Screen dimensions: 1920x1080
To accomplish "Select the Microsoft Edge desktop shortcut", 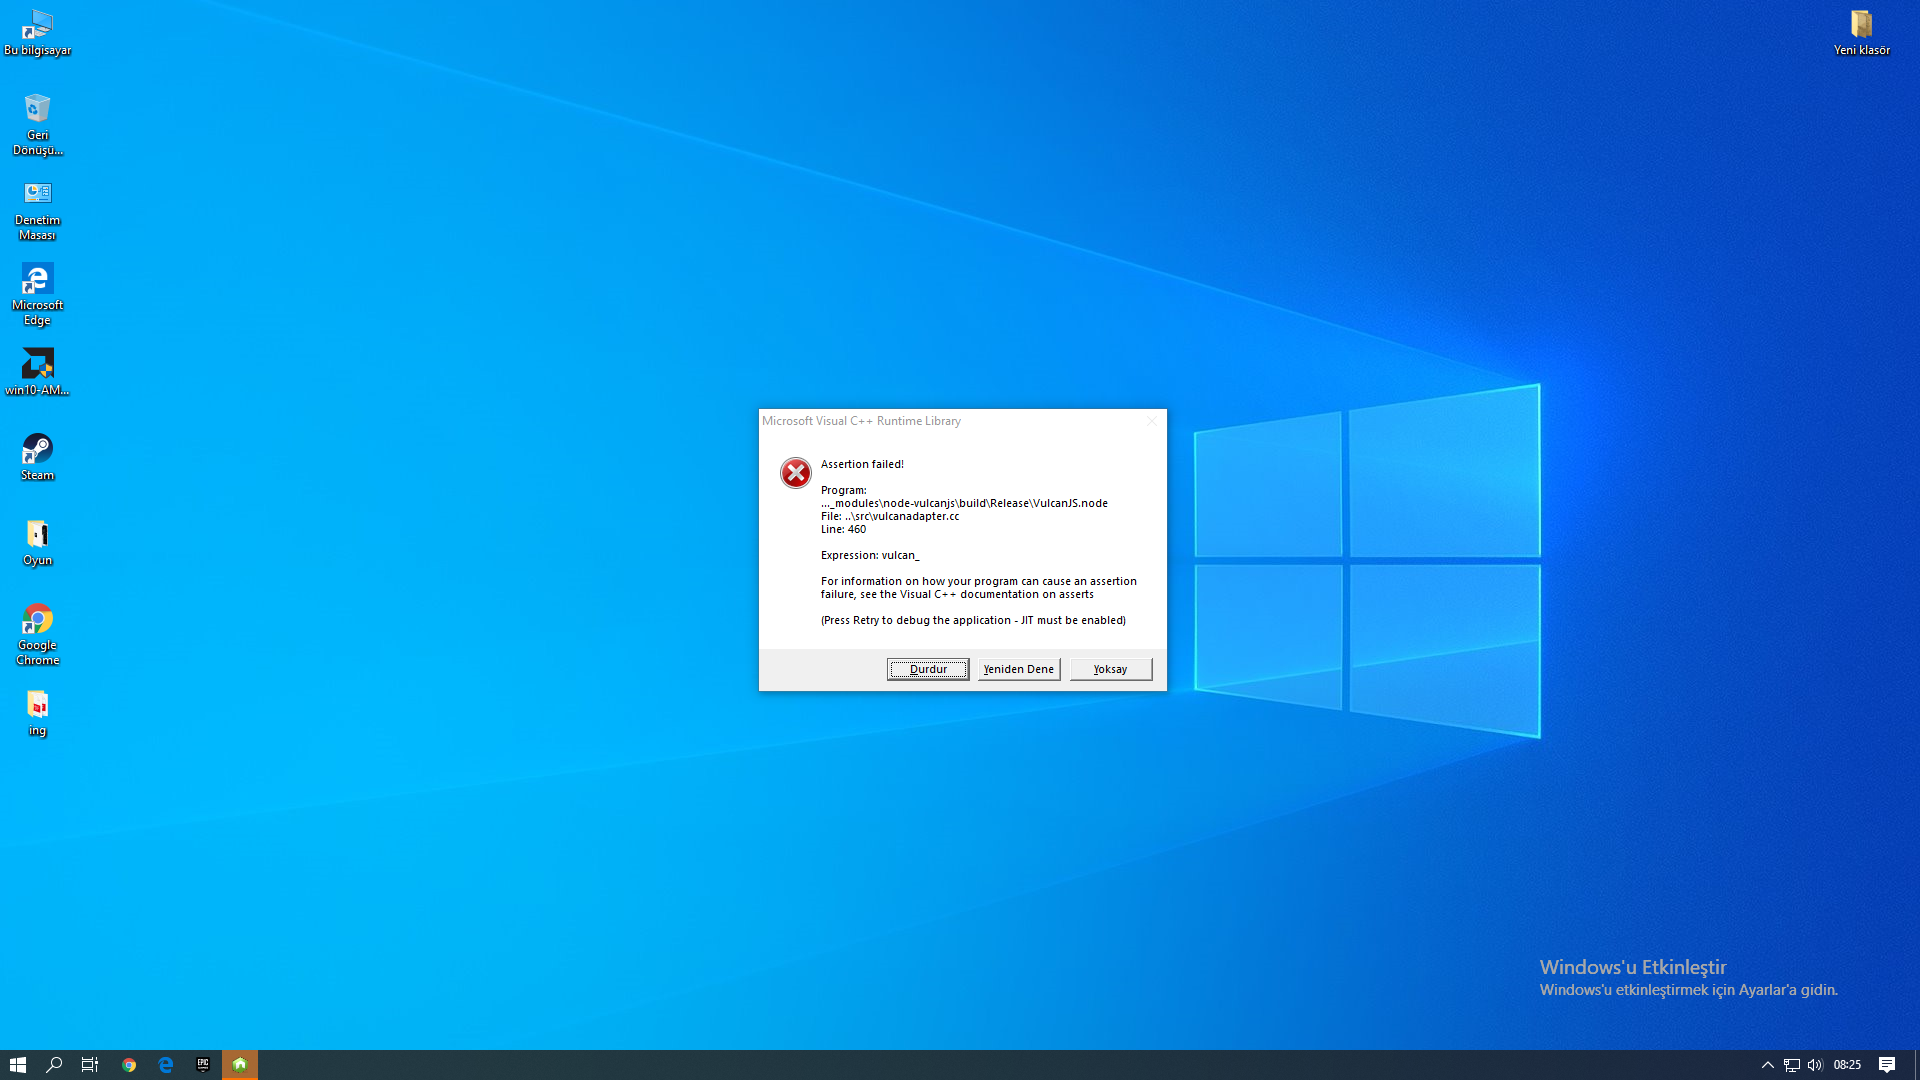I will pyautogui.click(x=37, y=295).
